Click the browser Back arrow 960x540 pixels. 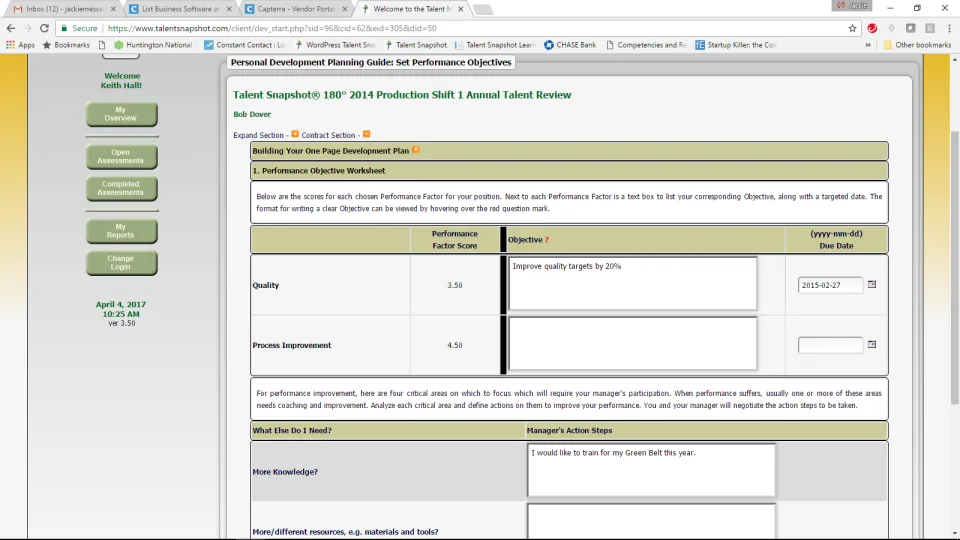[10, 28]
